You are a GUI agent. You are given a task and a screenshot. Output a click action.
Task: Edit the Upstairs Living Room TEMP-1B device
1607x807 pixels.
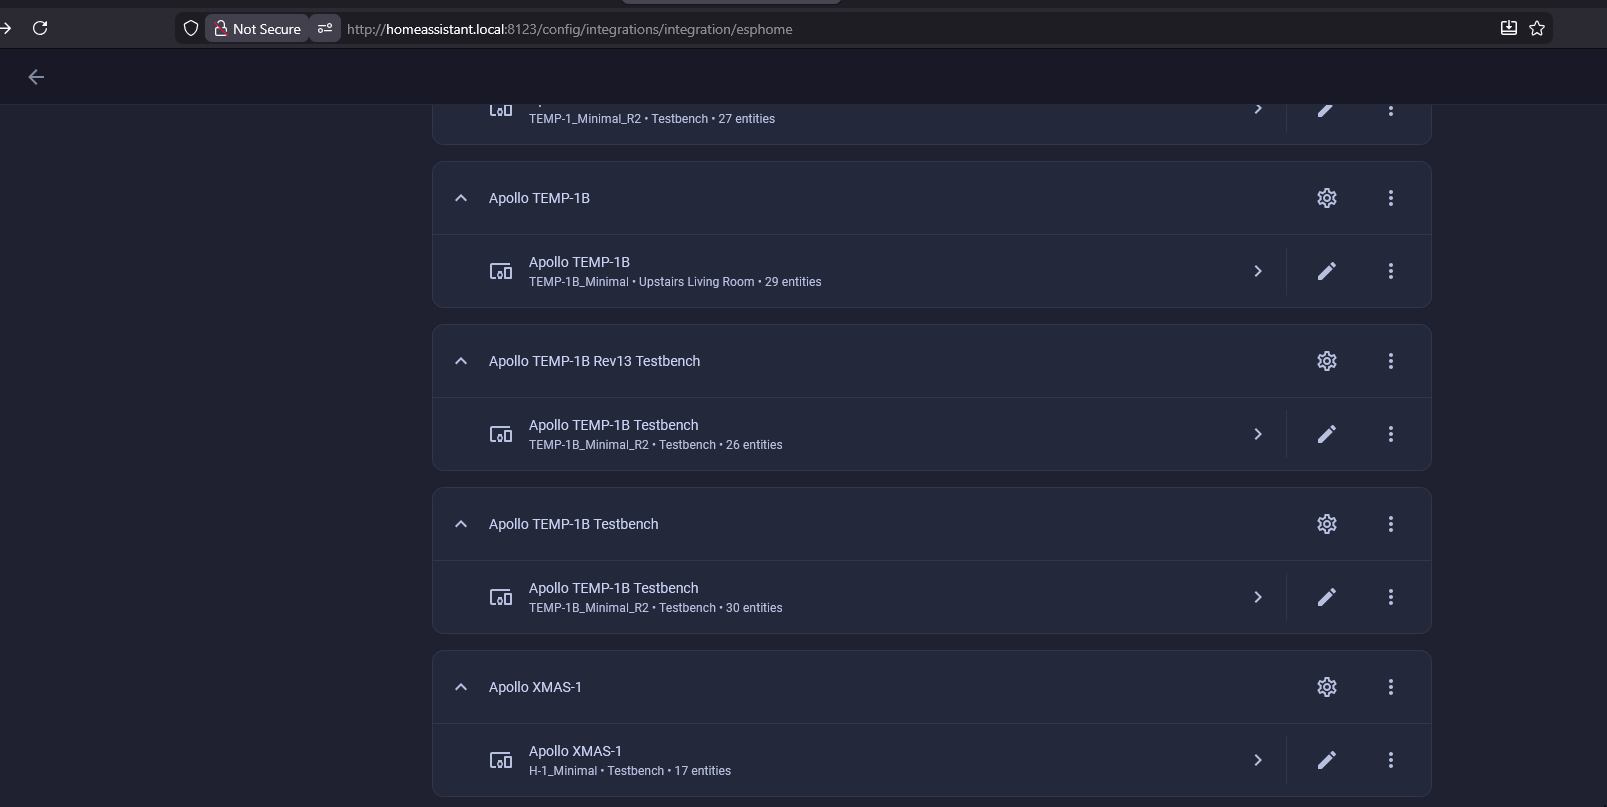1326,271
